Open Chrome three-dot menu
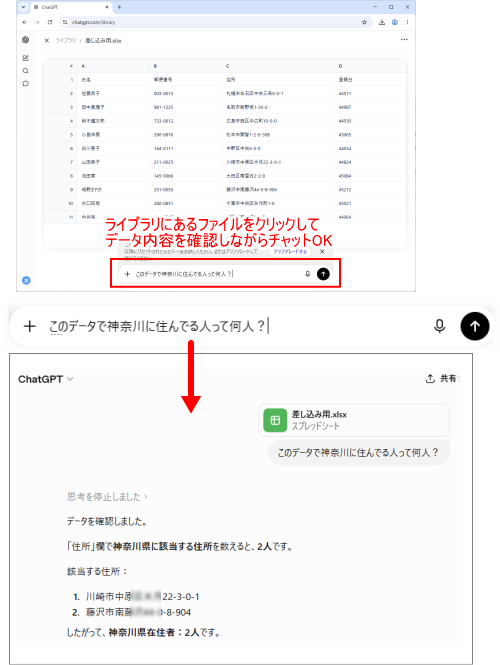Image resolution: width=500 pixels, height=665 pixels. point(407,22)
